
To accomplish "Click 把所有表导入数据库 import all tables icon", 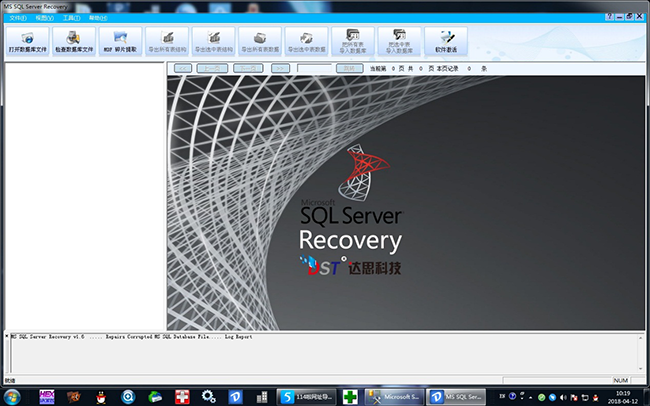I will click(x=353, y=41).
